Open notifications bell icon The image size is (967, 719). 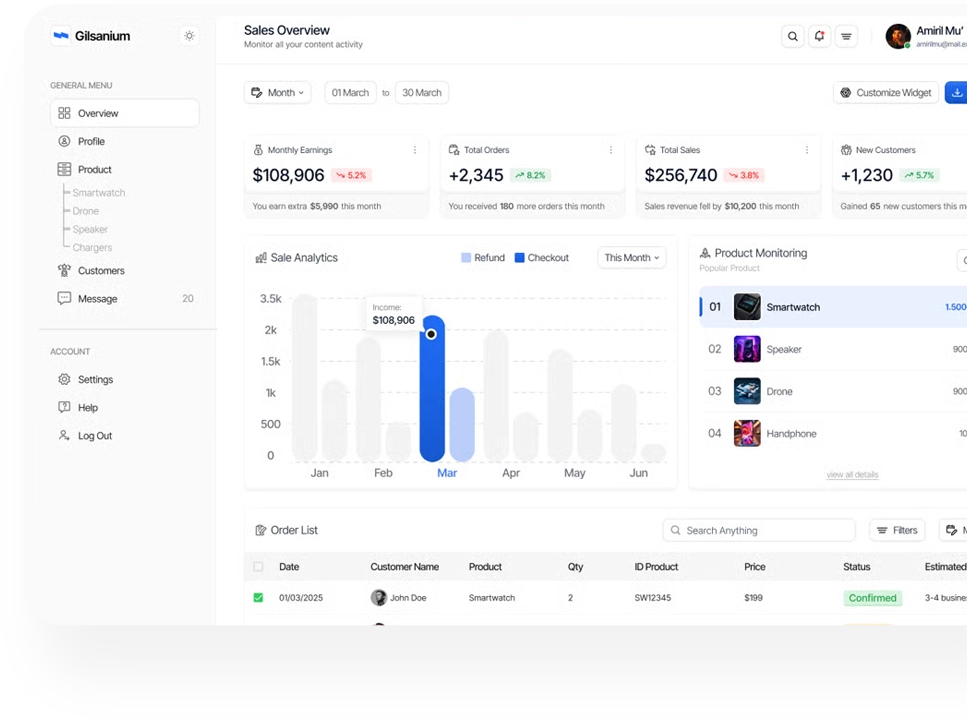point(819,37)
